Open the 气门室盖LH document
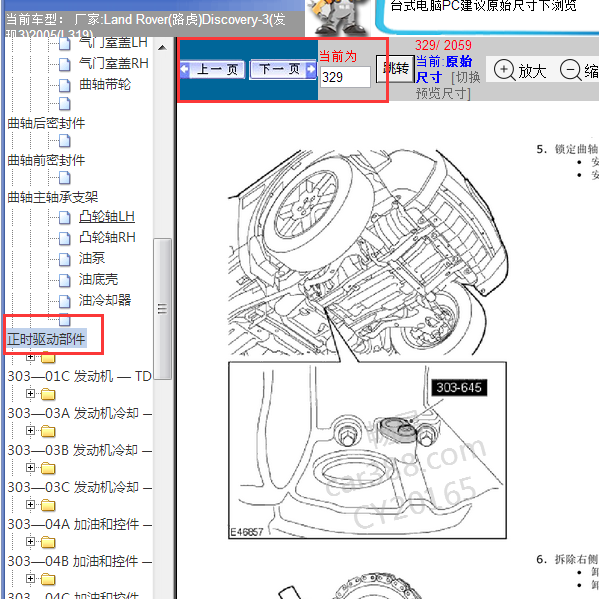Viewport: 599px width, 599px height. (x=113, y=43)
